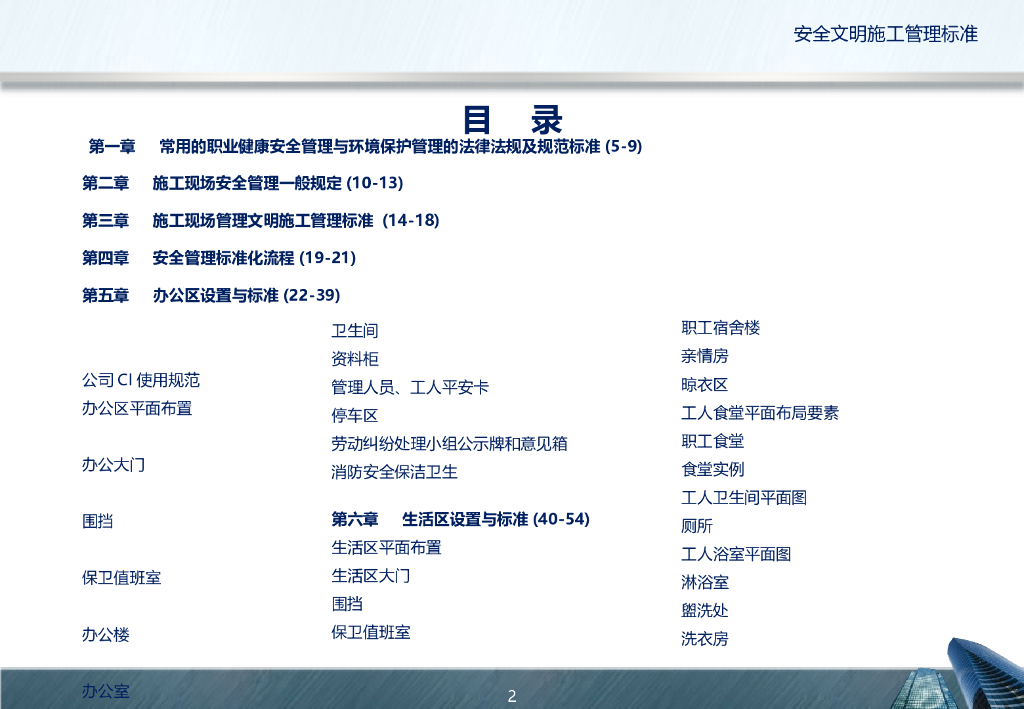This screenshot has height=709, width=1024.
Task: Select 工人食堂平面布局要素 entry
Action: [x=760, y=413]
